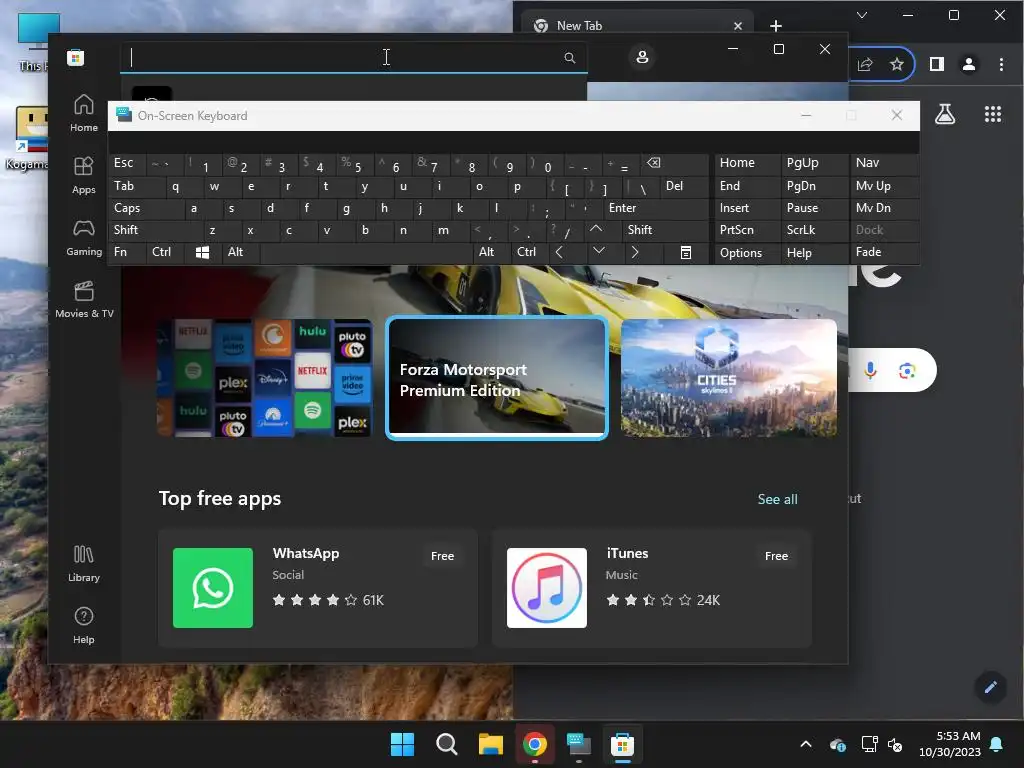Open Library in Store sidebar
This screenshot has width=1024, height=768.
pyautogui.click(x=84, y=563)
